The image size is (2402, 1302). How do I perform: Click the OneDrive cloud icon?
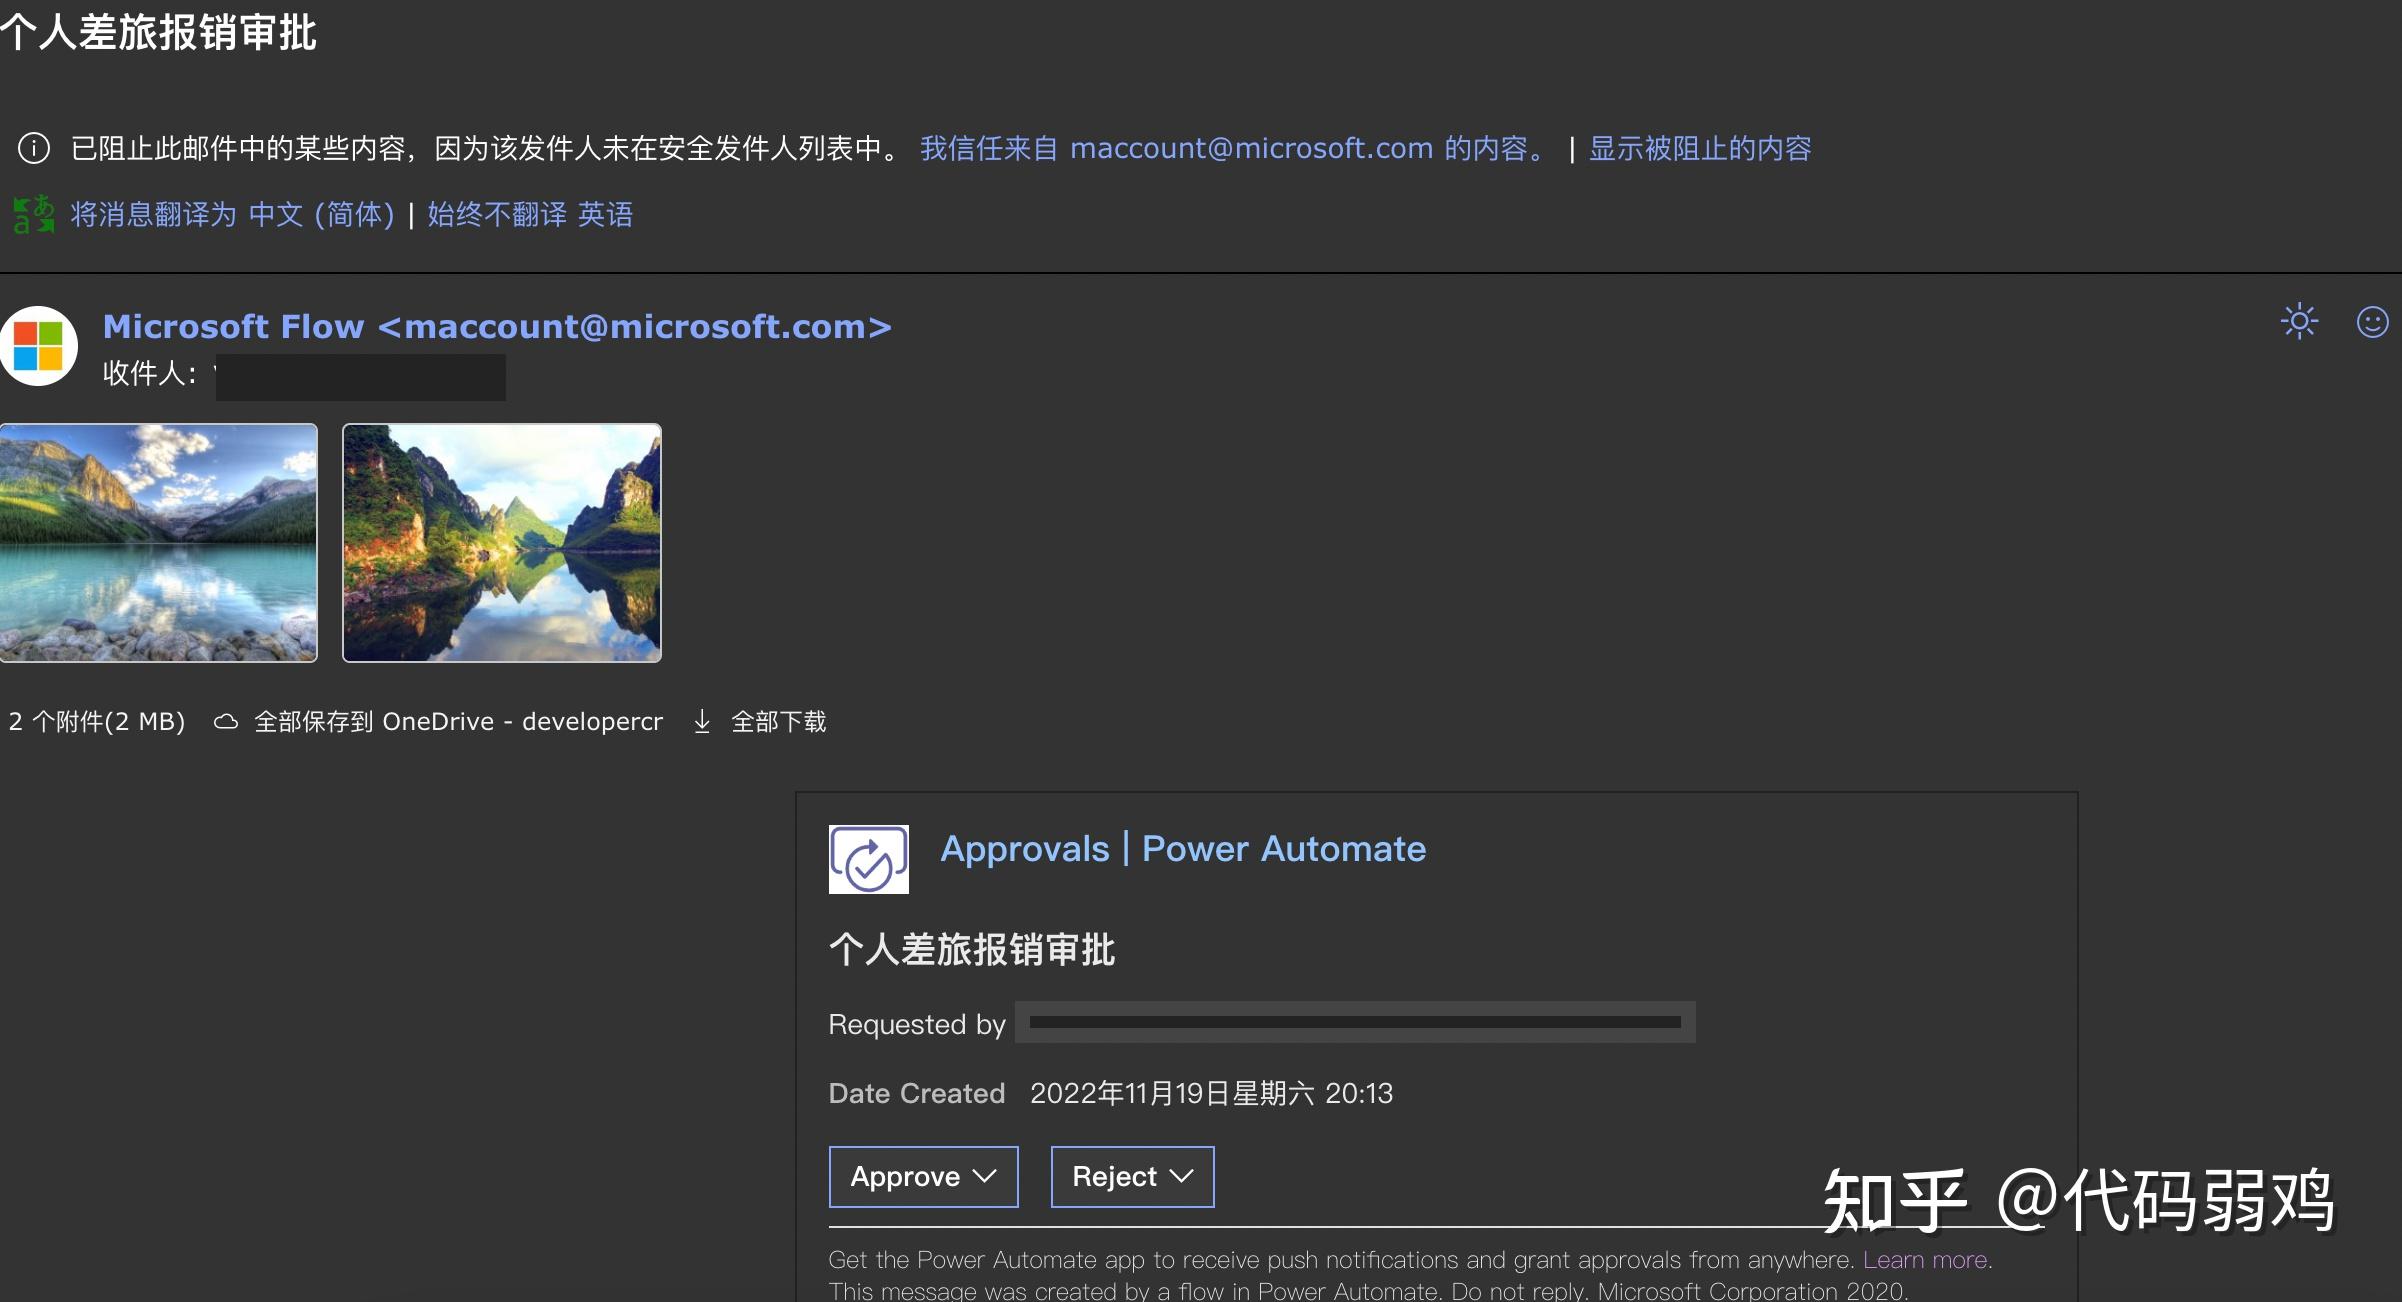(226, 722)
